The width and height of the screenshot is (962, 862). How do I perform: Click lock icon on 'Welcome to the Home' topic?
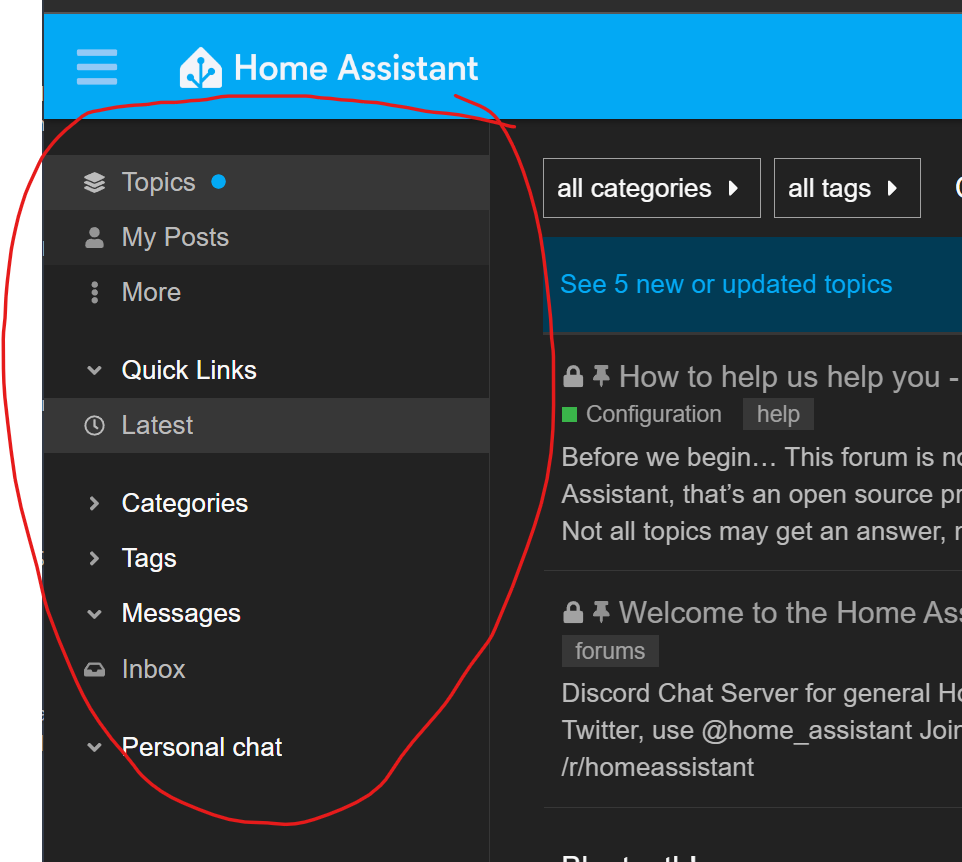point(573,612)
